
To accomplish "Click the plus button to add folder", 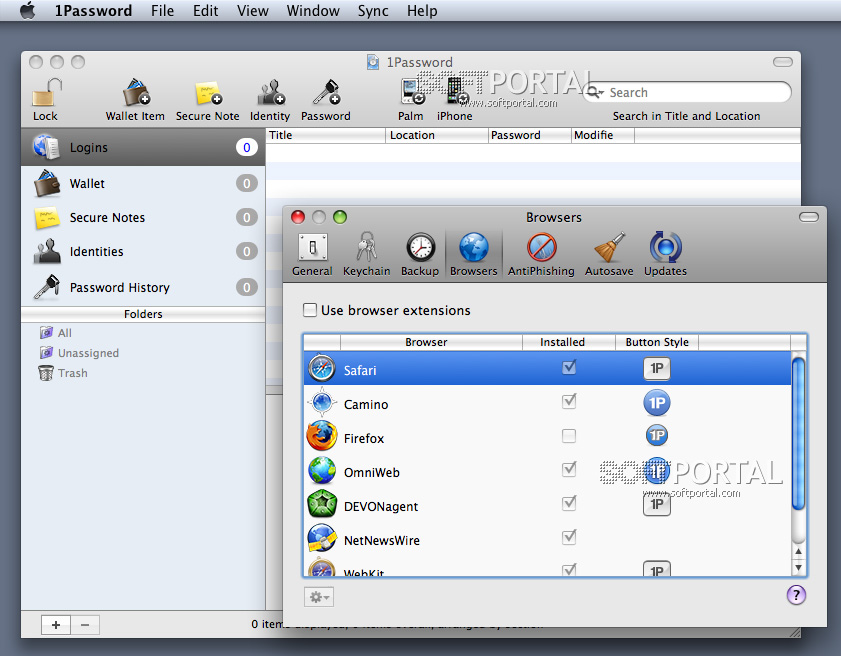I will coord(56,625).
